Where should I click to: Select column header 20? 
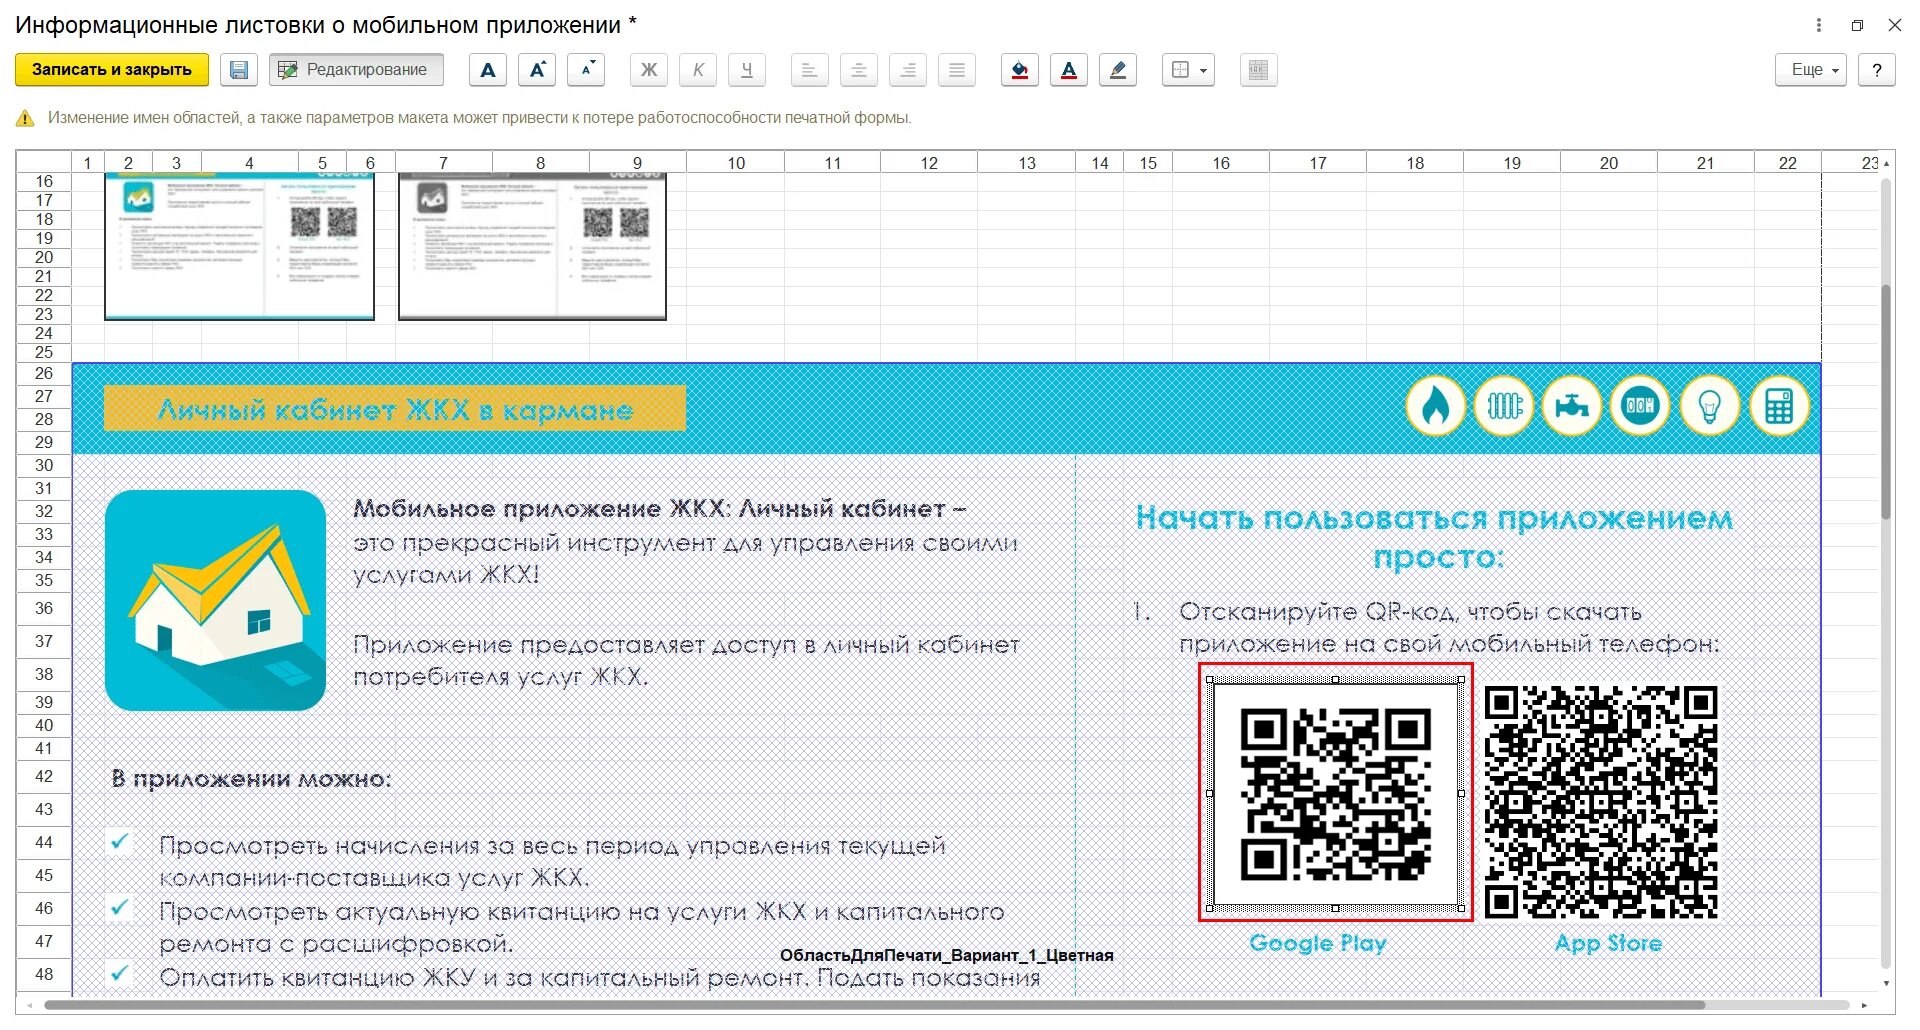(1609, 163)
